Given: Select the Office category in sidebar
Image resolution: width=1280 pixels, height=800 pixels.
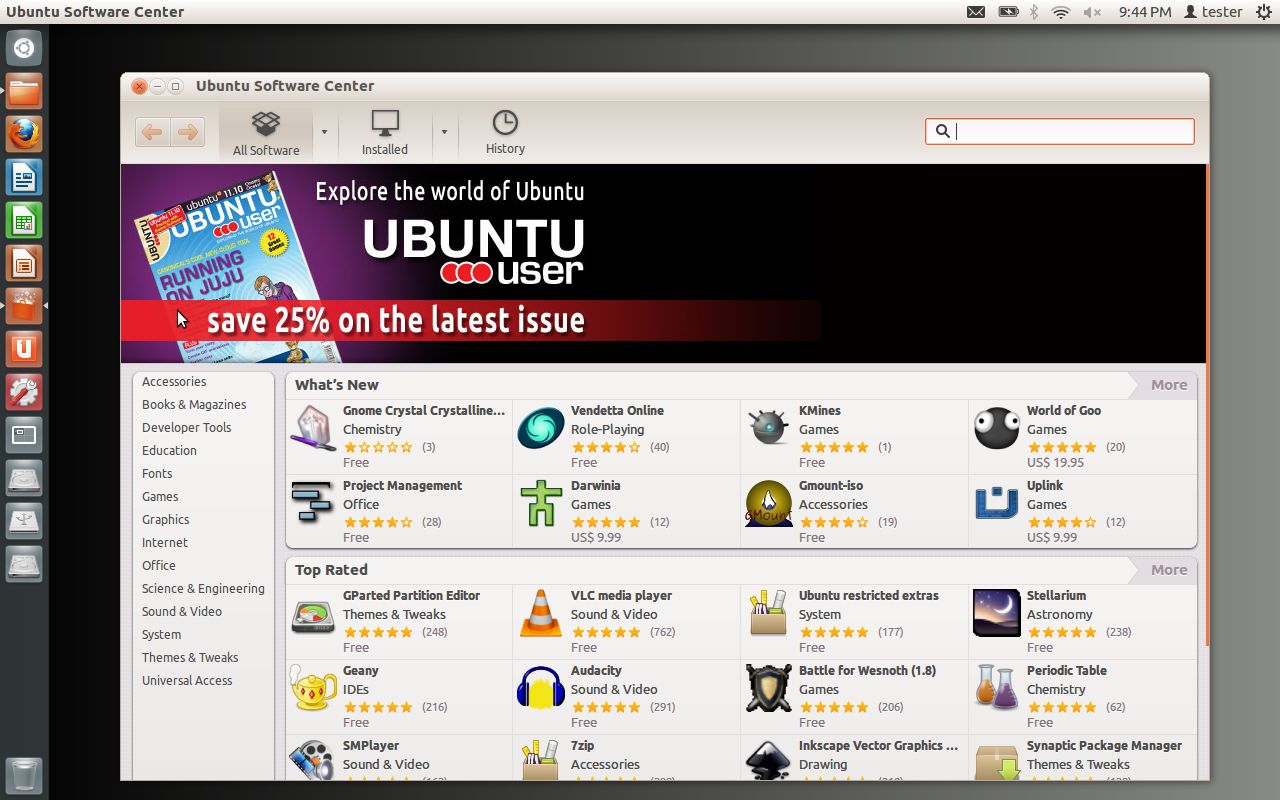Looking at the screenshot, I should 159,566.
